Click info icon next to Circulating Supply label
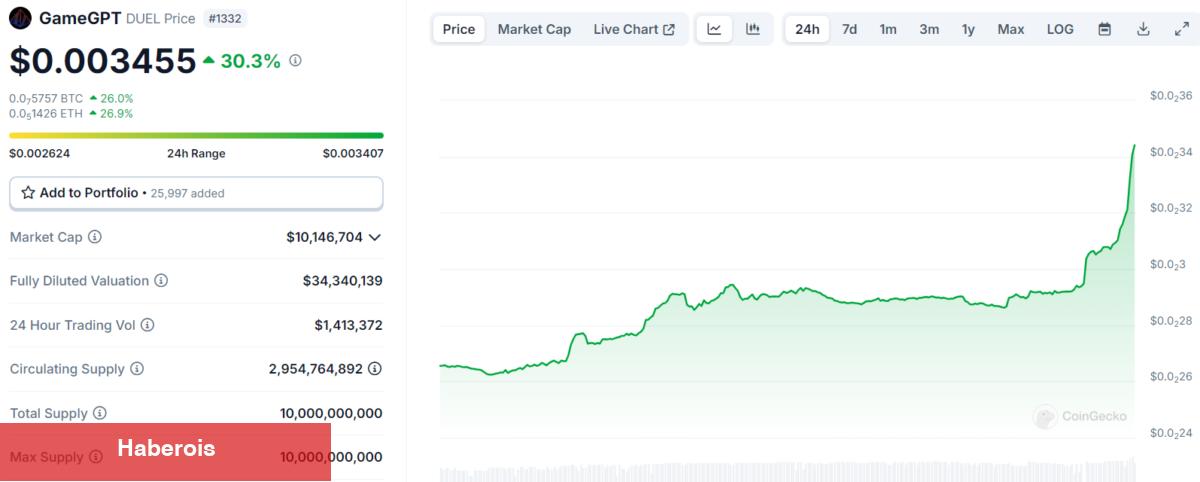This screenshot has height=482, width=1200. [137, 369]
